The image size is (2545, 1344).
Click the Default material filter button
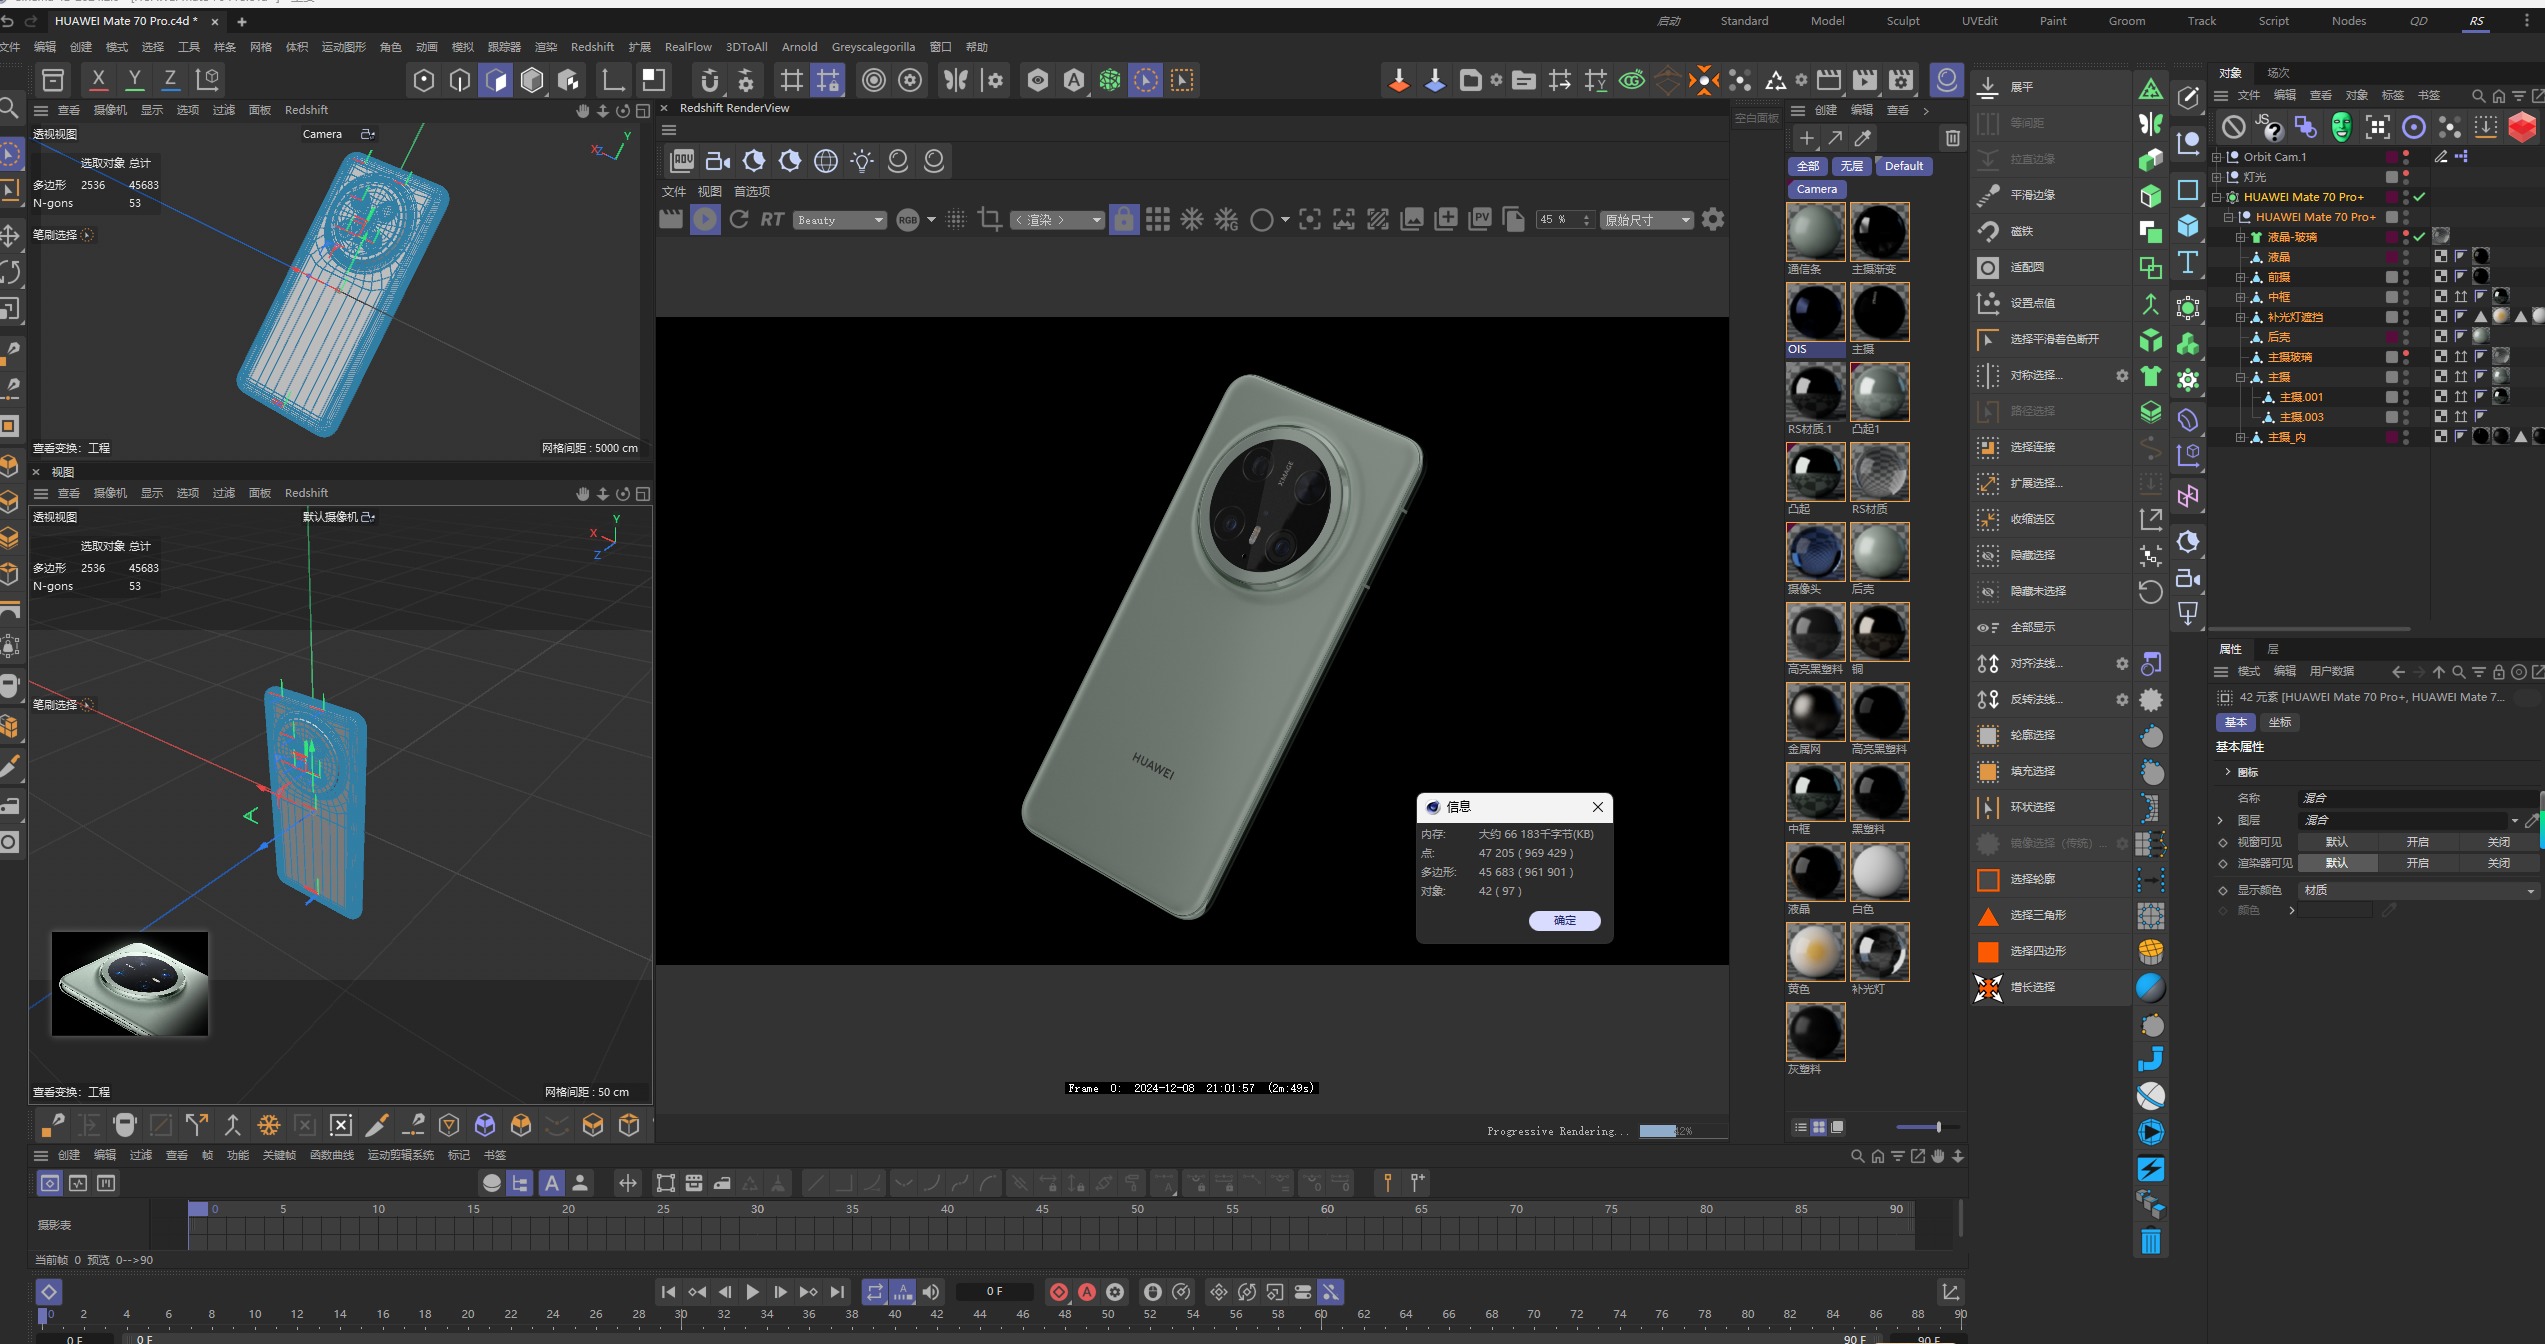point(1904,166)
